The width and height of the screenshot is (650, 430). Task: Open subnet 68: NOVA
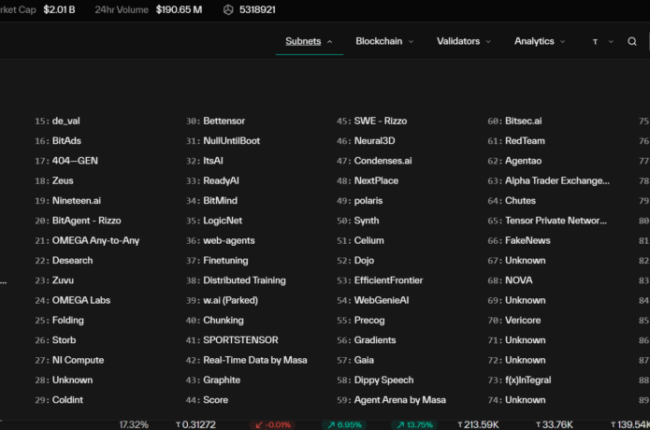510,280
